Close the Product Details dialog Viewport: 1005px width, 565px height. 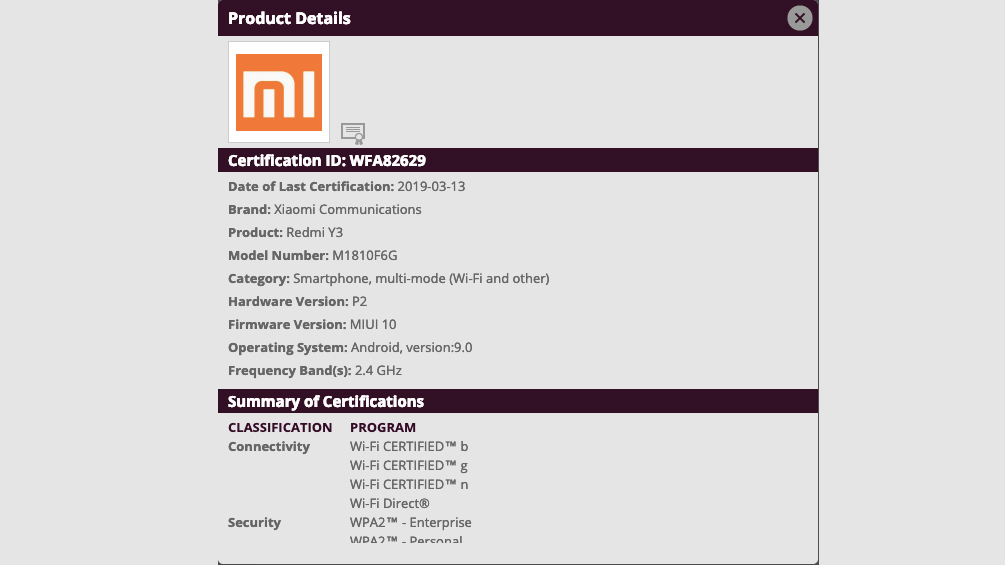click(x=799, y=18)
